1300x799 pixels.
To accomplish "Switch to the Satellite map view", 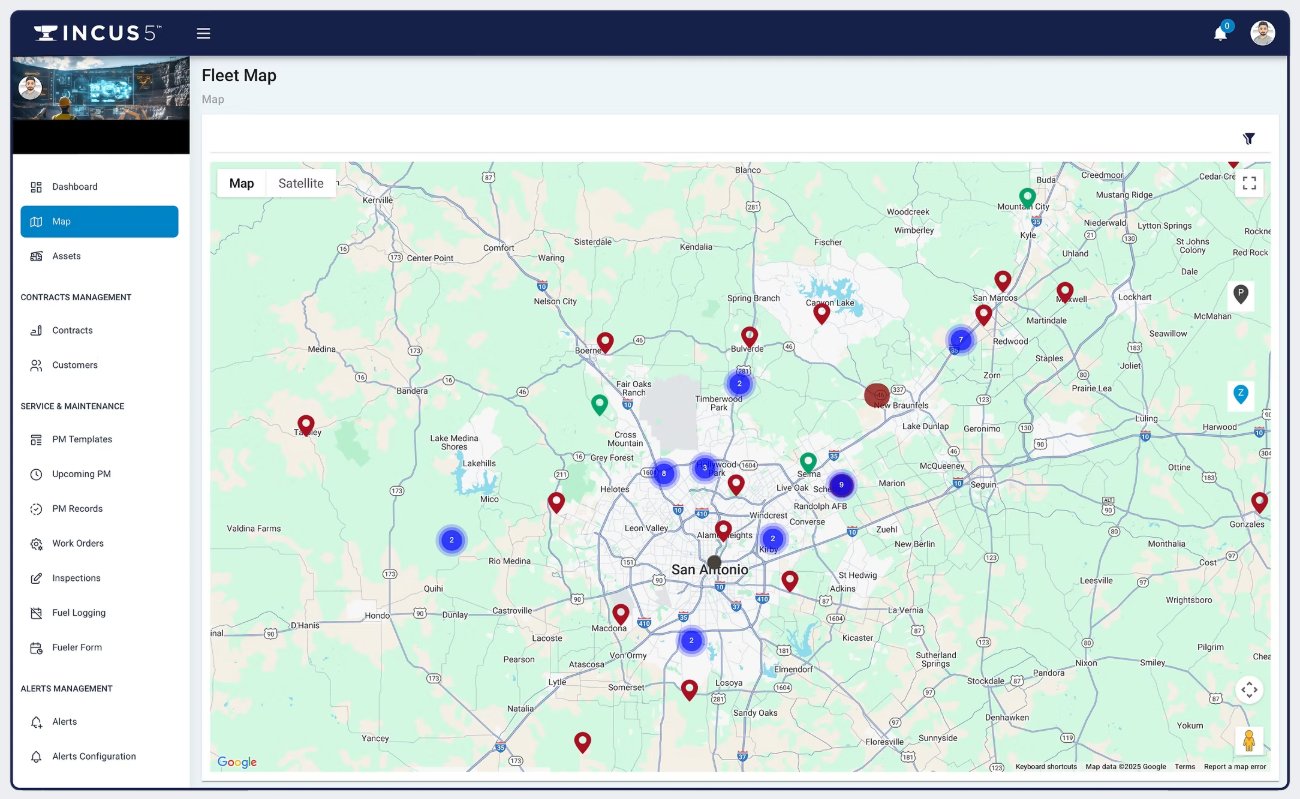I will [302, 183].
